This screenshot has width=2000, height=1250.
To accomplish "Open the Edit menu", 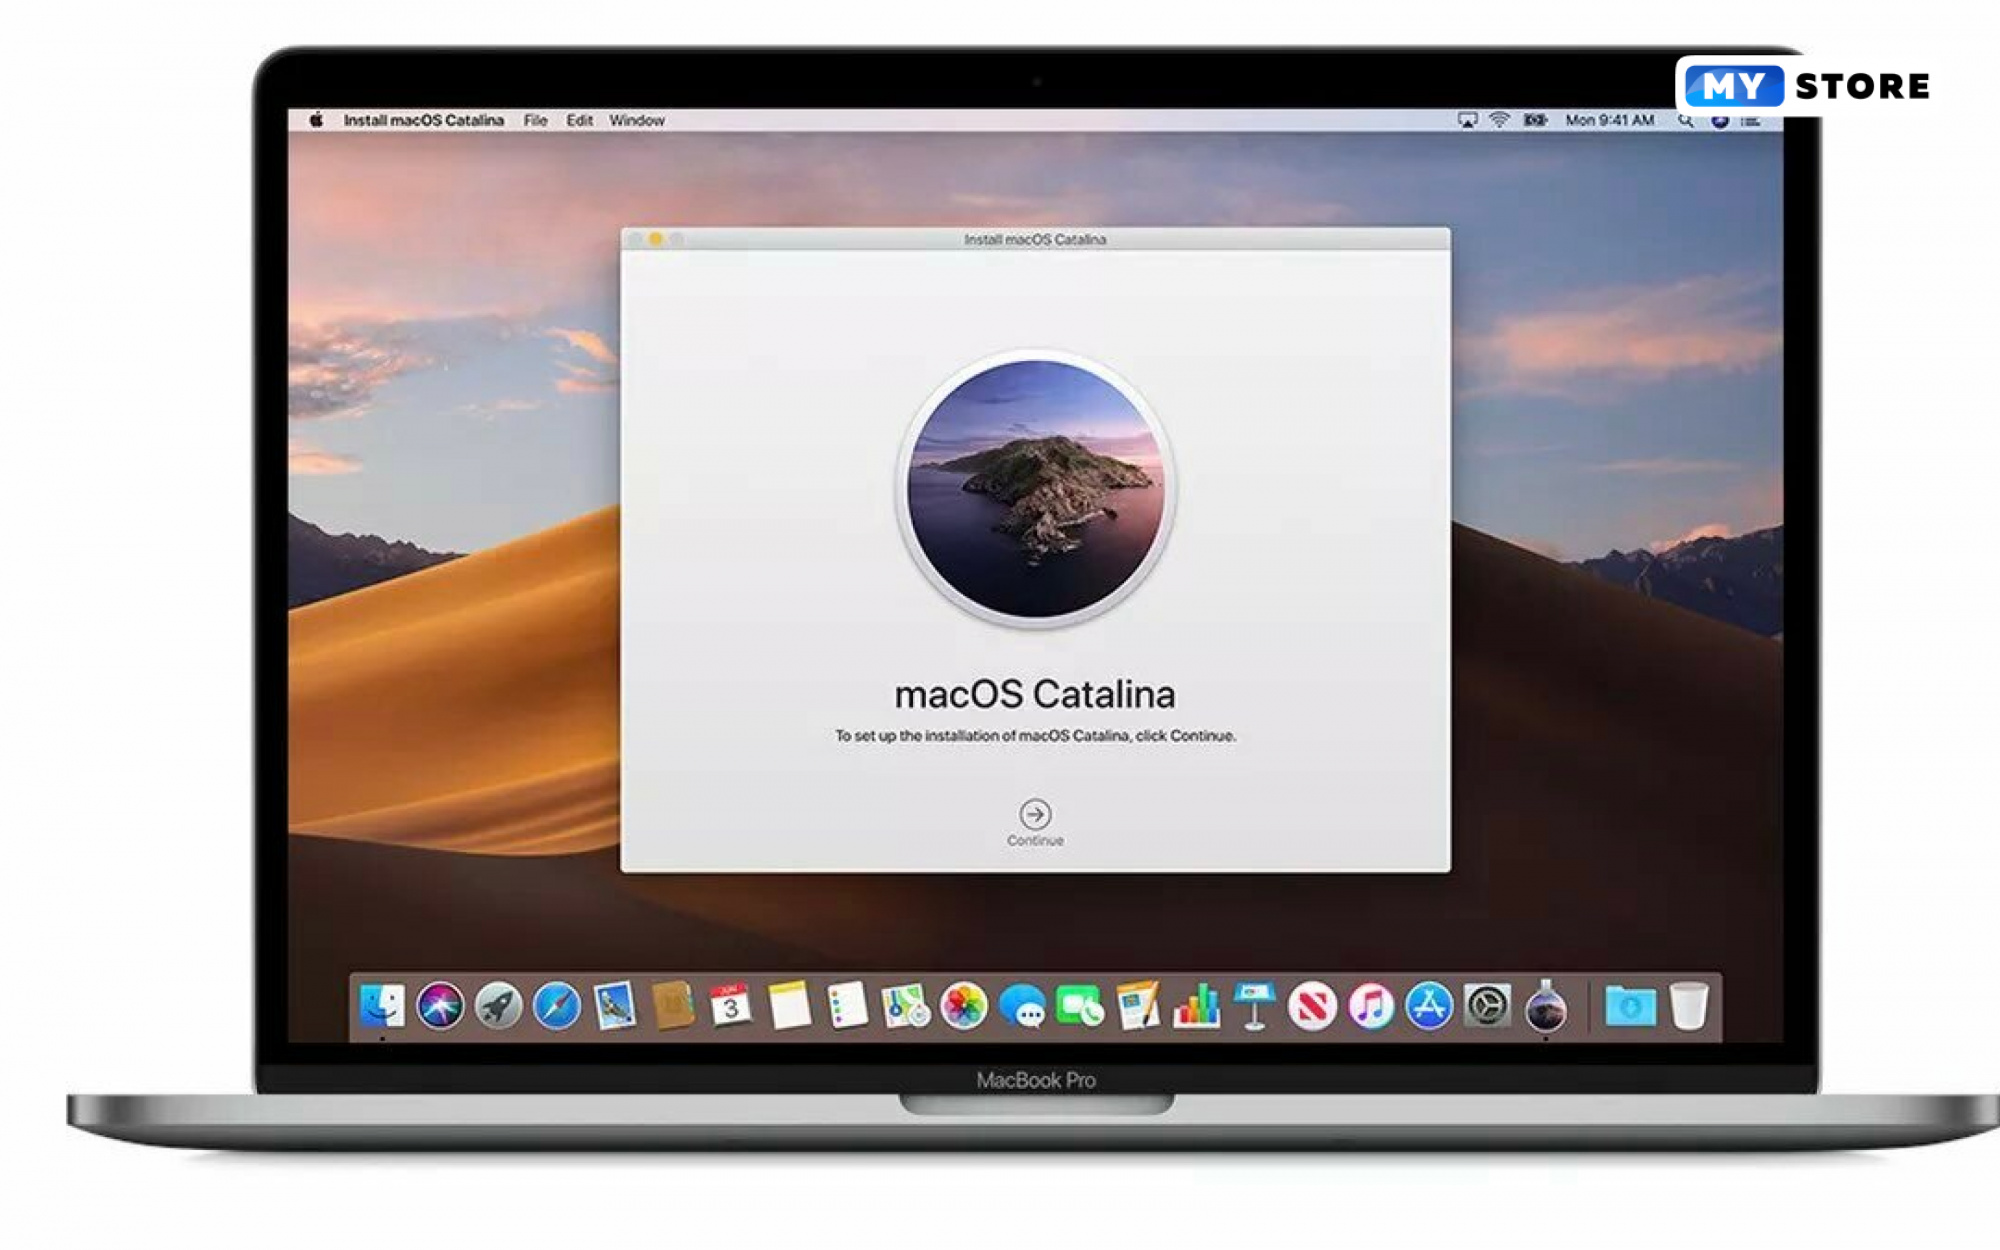I will click(x=579, y=120).
